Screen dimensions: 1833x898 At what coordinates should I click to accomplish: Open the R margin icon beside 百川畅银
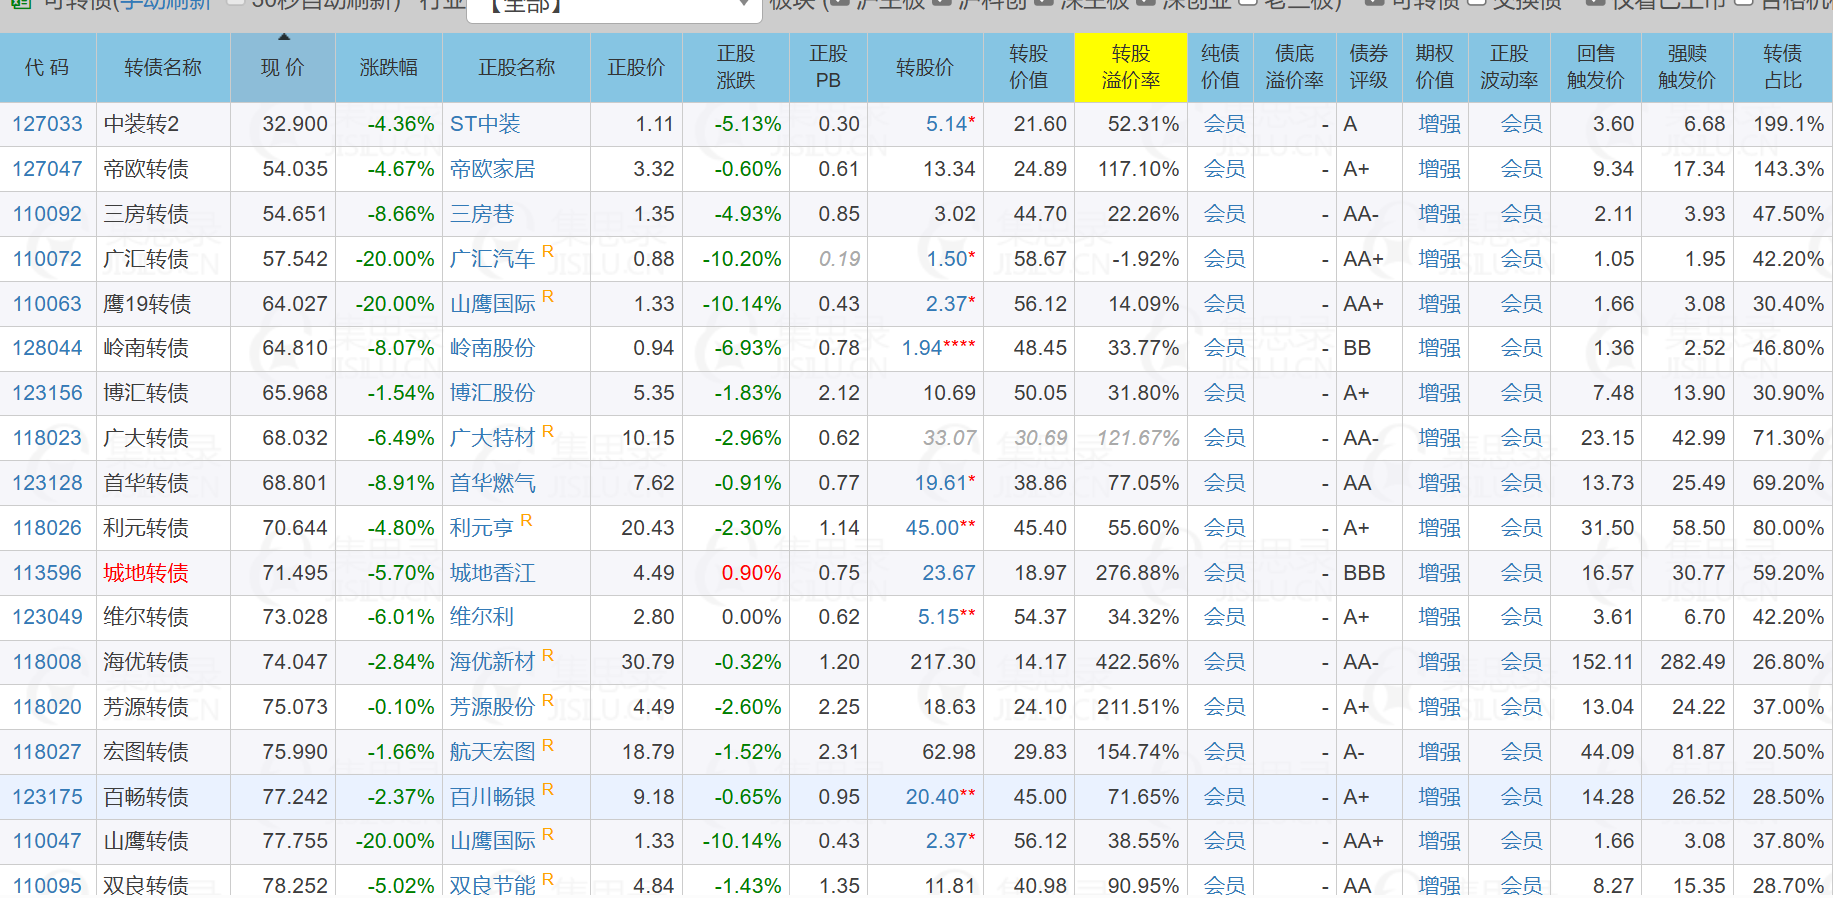coord(548,789)
